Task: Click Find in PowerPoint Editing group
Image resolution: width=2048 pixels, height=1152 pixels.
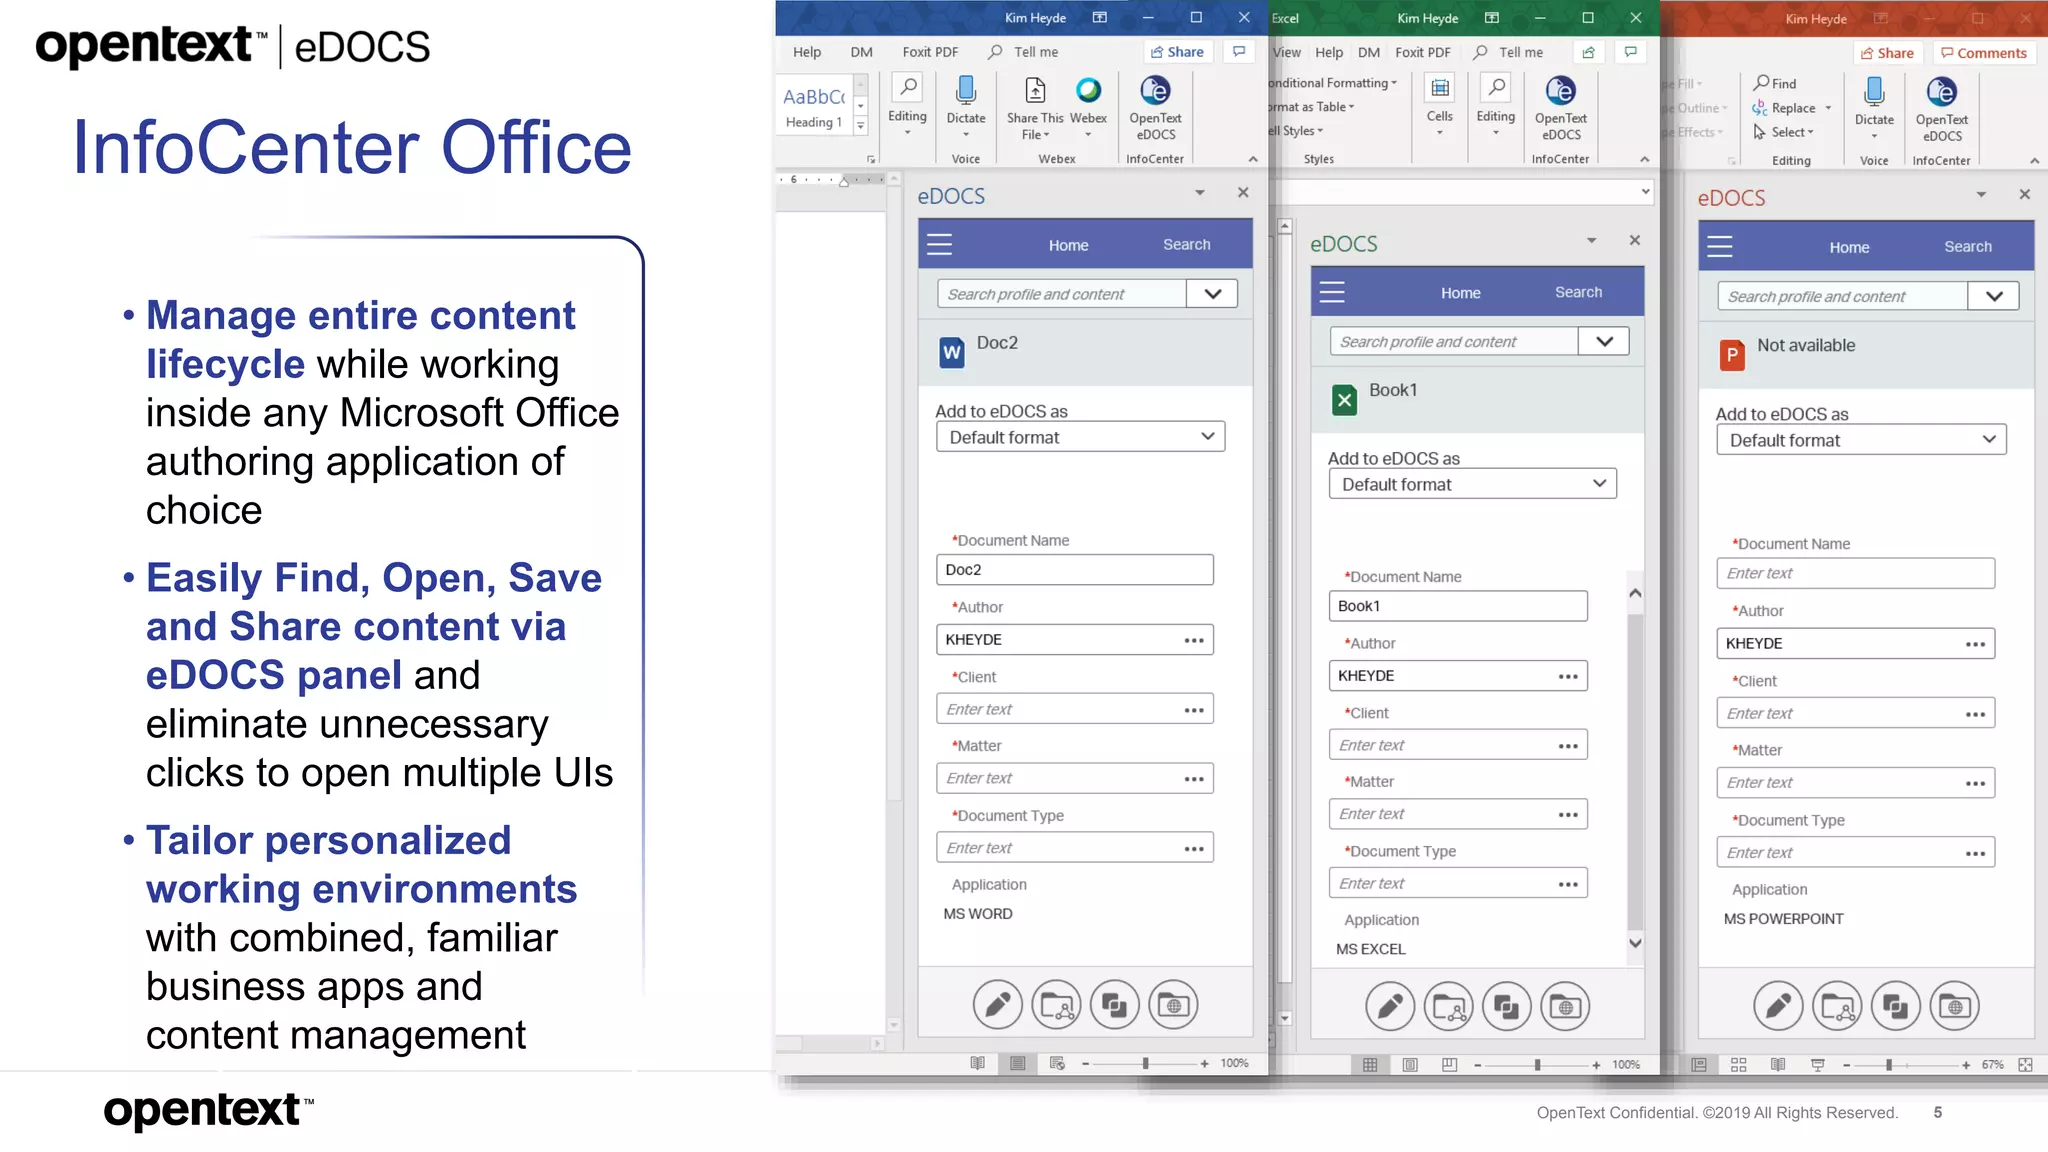Action: click(x=1775, y=83)
